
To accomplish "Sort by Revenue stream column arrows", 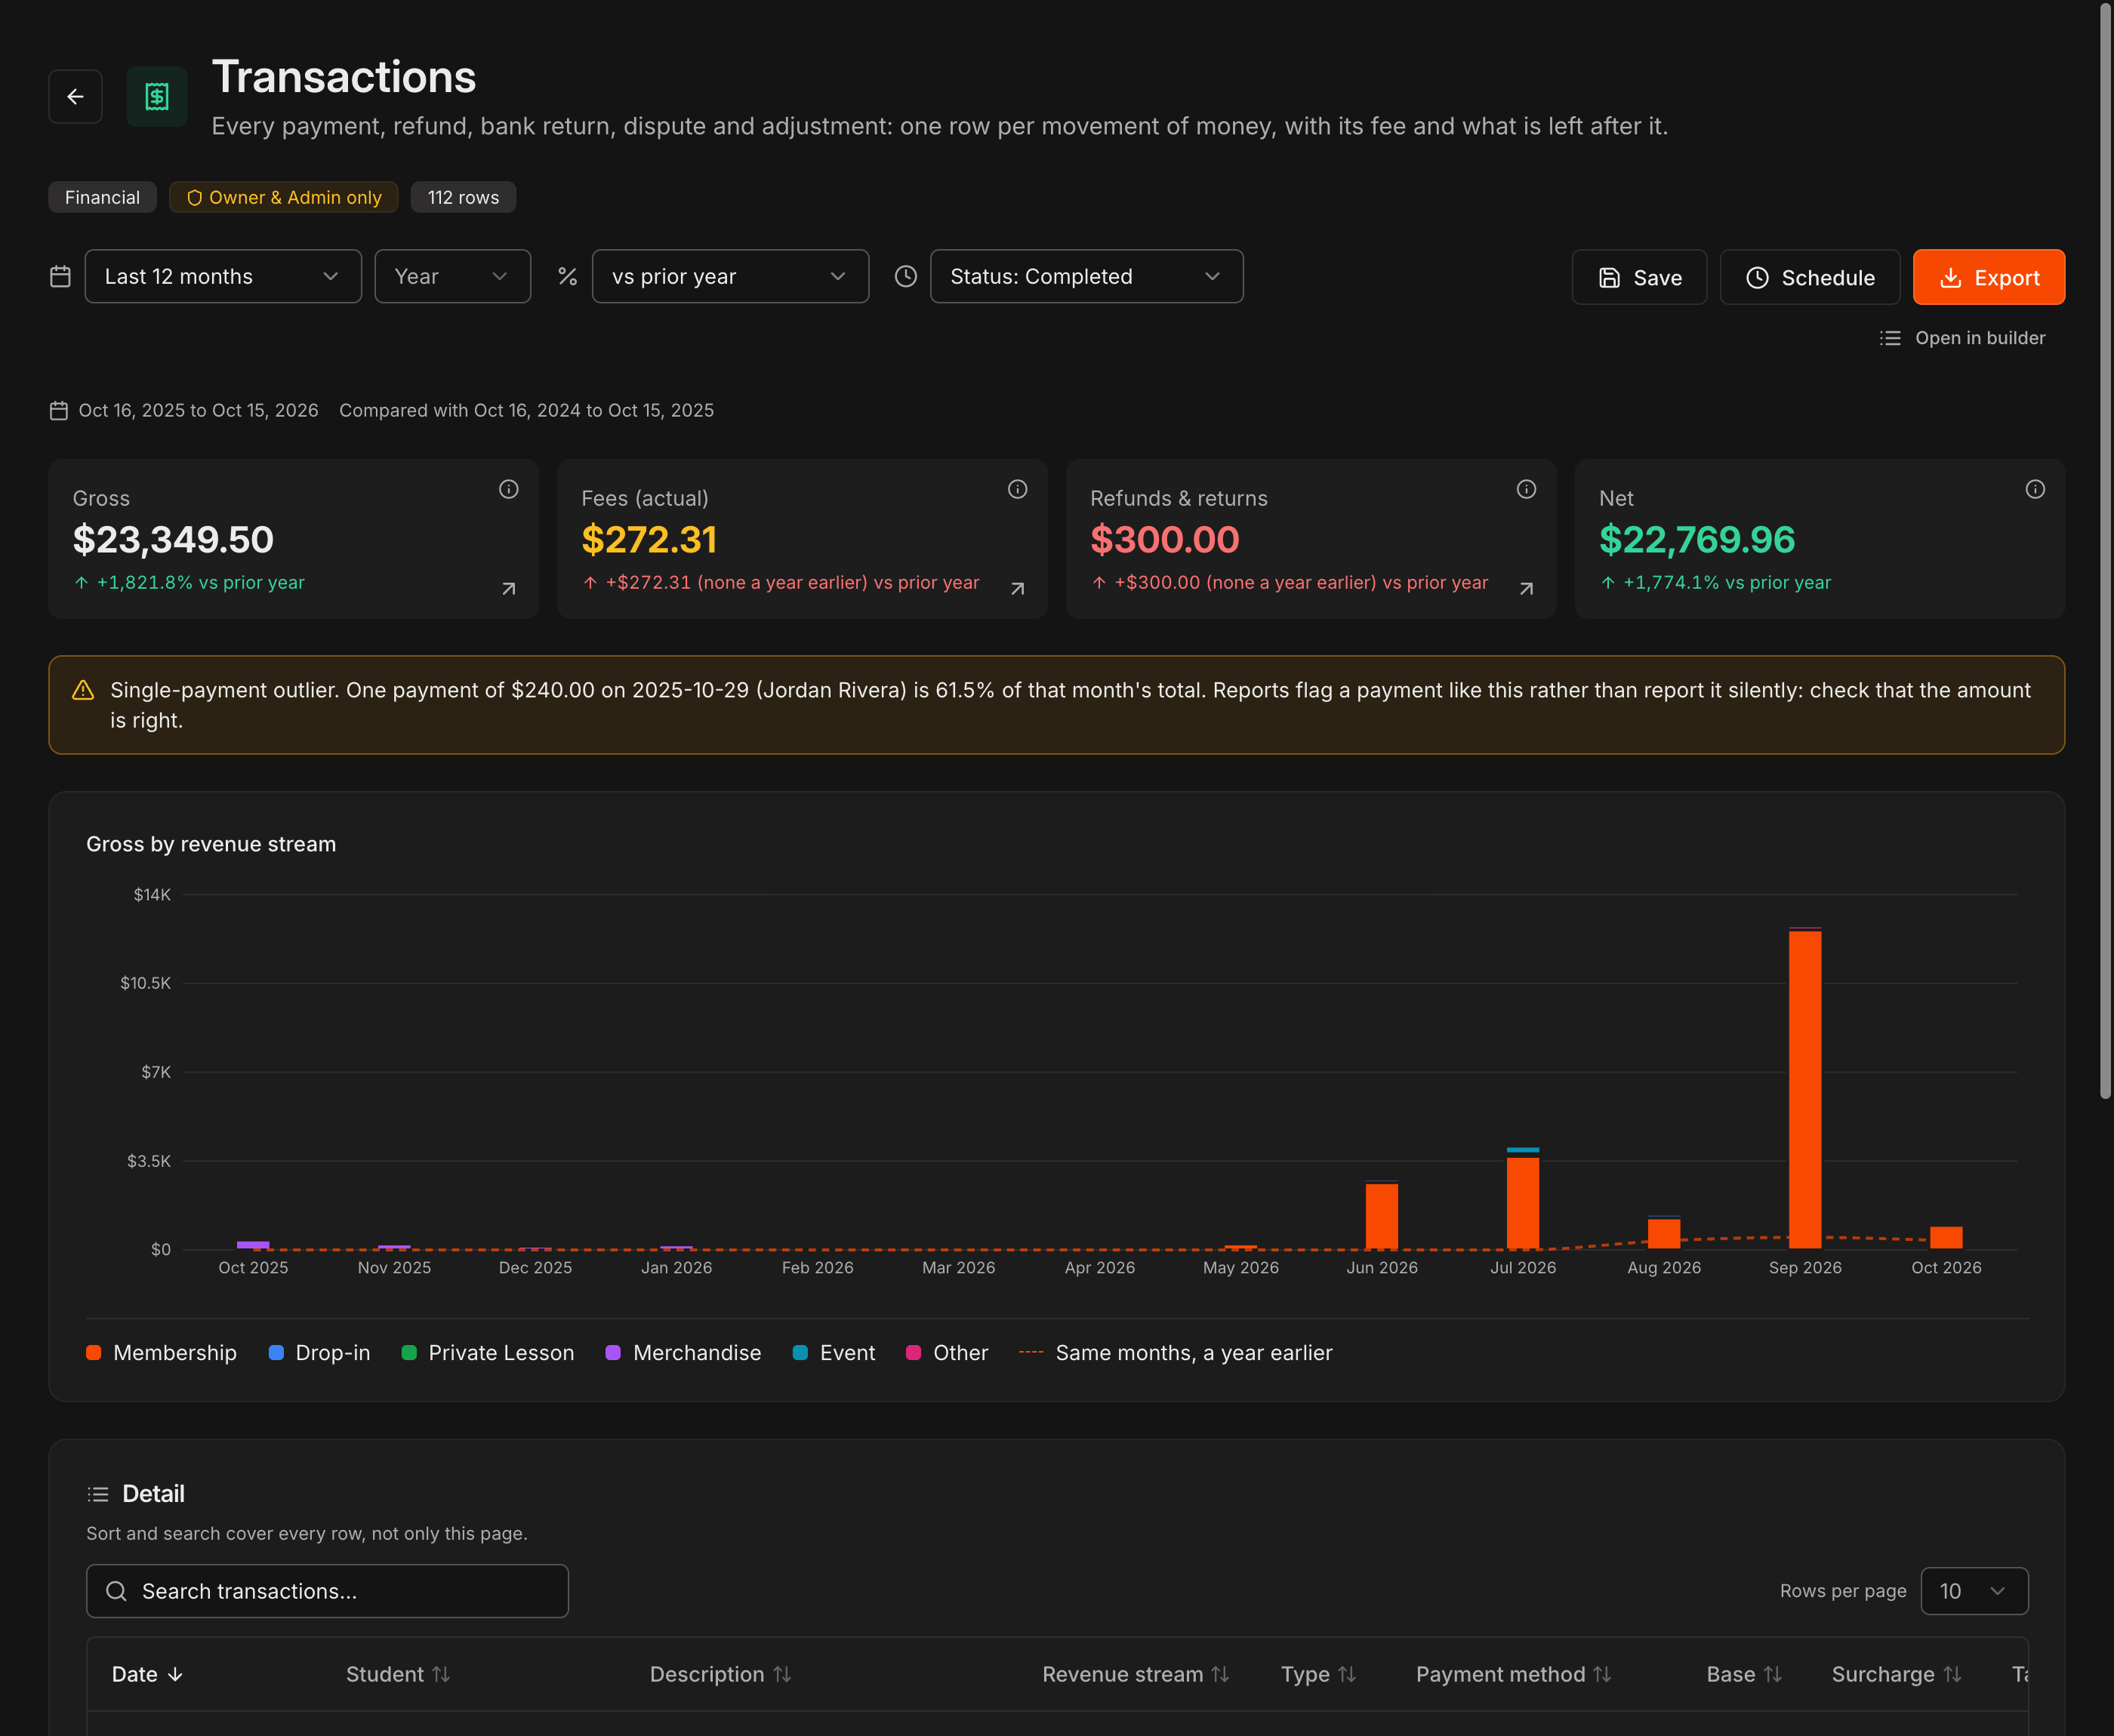I will tap(1220, 1674).
